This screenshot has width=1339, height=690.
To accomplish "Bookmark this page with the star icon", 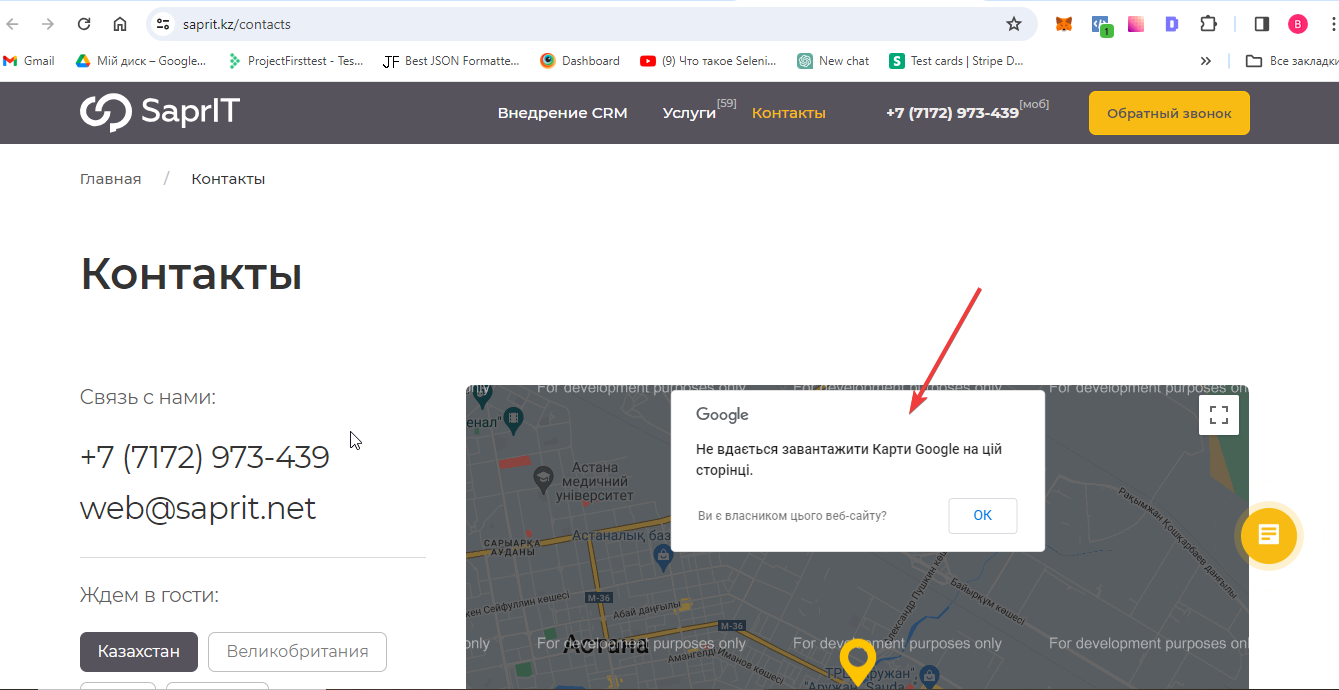I will coord(1013,24).
